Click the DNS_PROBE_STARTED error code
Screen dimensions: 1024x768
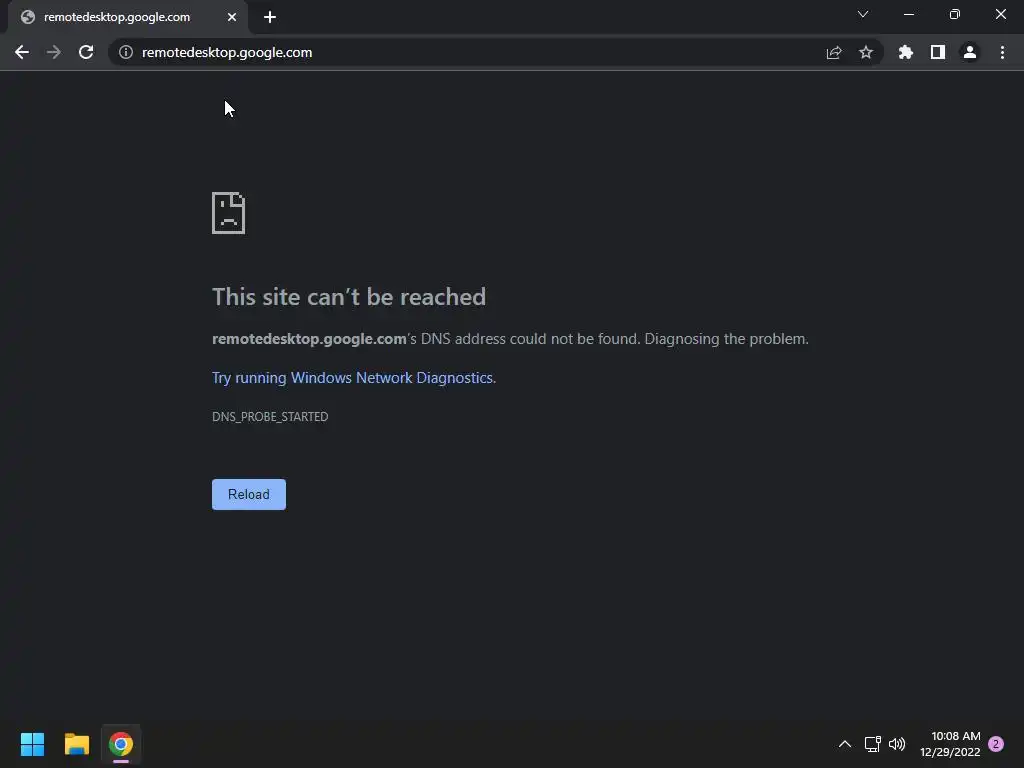click(x=270, y=417)
